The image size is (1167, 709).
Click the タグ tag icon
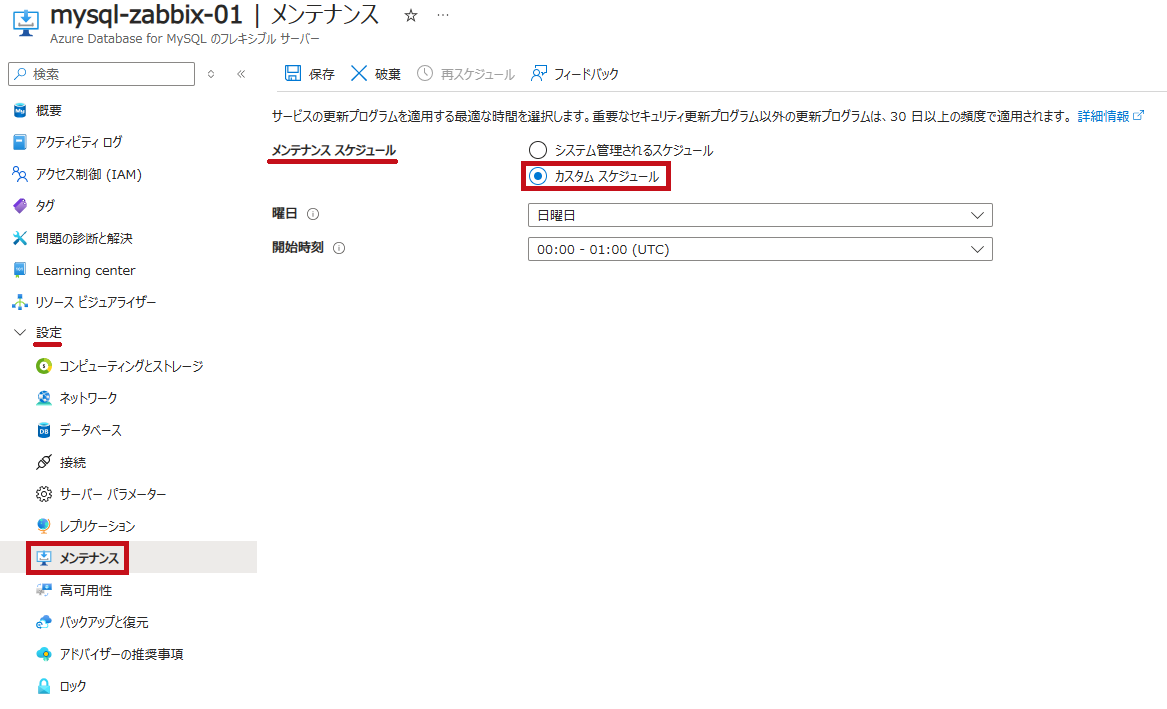(x=20, y=206)
